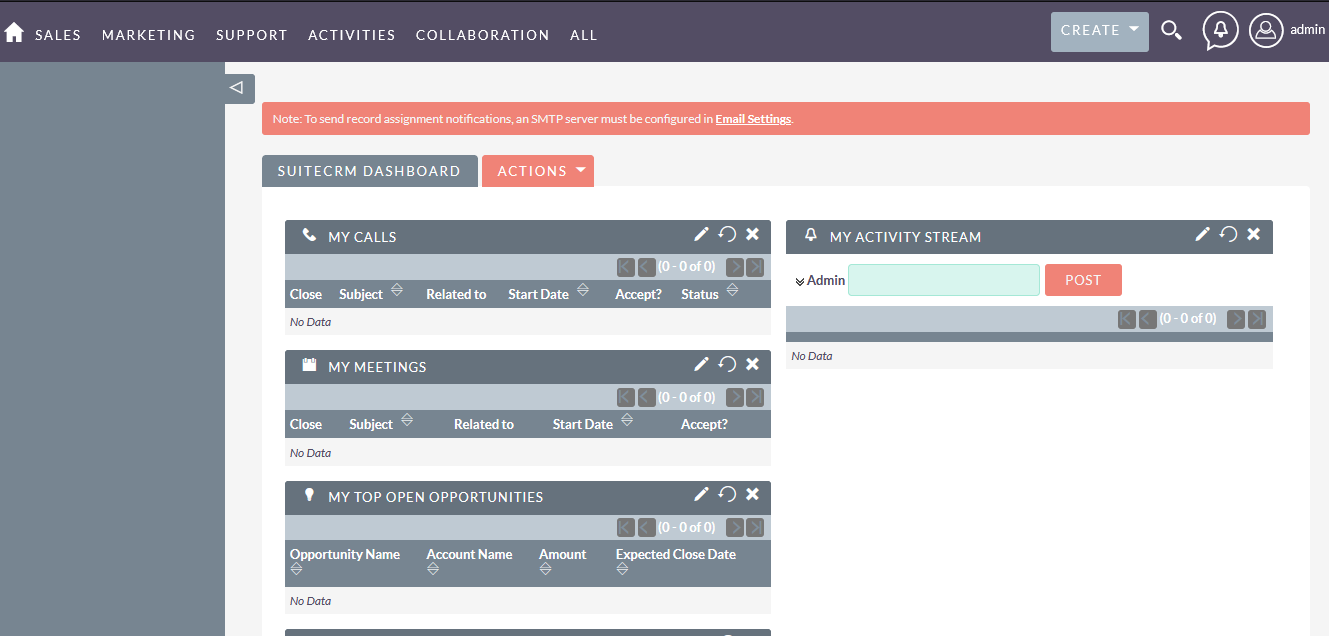Click the Home icon in navigation bar
This screenshot has height=636, width=1329.
tap(14, 33)
